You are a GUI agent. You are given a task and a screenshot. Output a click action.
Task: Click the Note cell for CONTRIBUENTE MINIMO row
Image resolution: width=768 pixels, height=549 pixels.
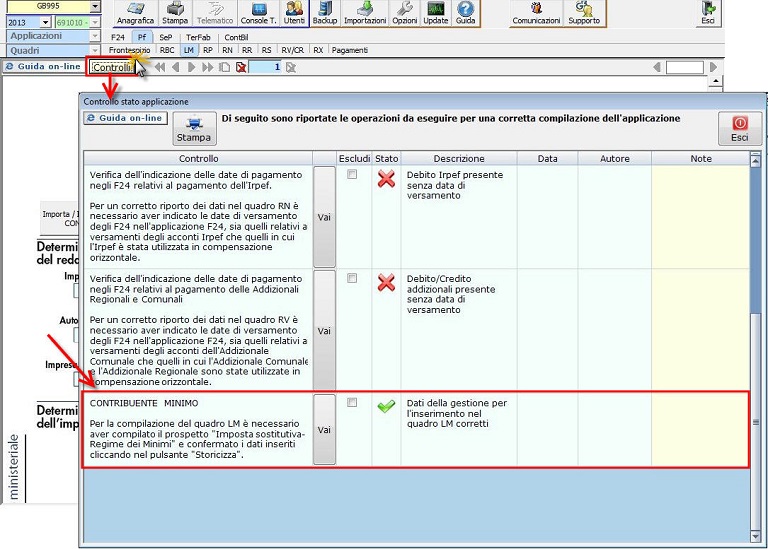click(700, 429)
